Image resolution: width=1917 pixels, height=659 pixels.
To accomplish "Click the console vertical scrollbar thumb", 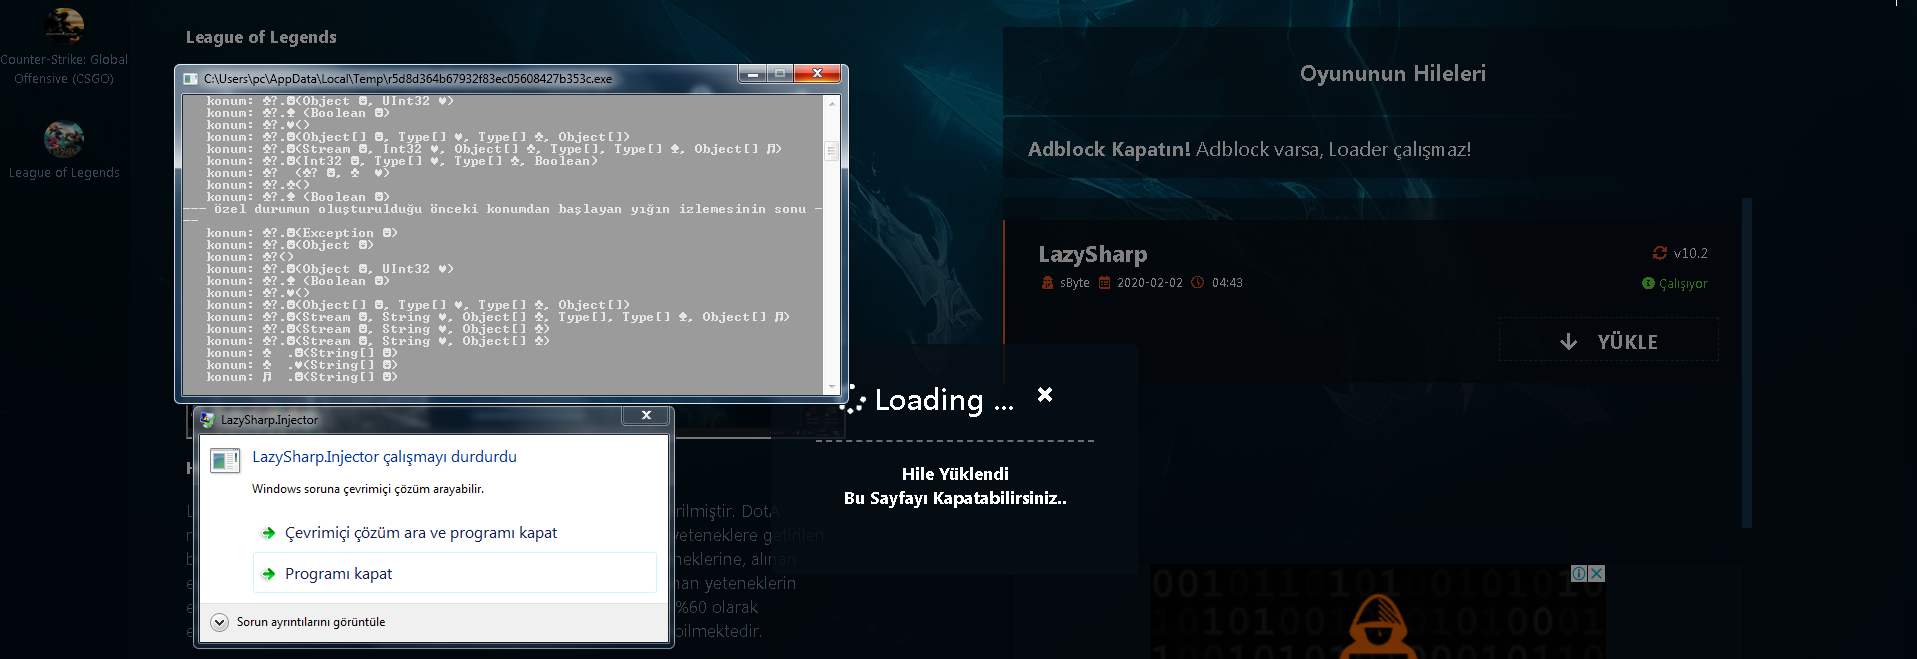I will tap(831, 151).
